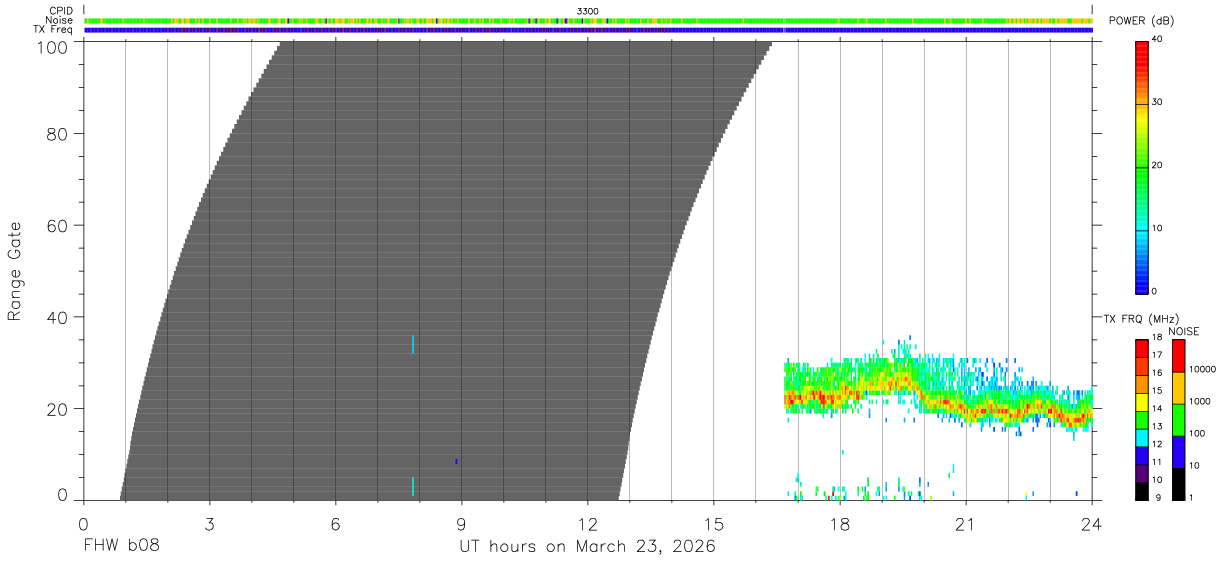Click the UT hours on March 23, 2026 title
Screen dimensions: 1228x567
(x=587, y=547)
